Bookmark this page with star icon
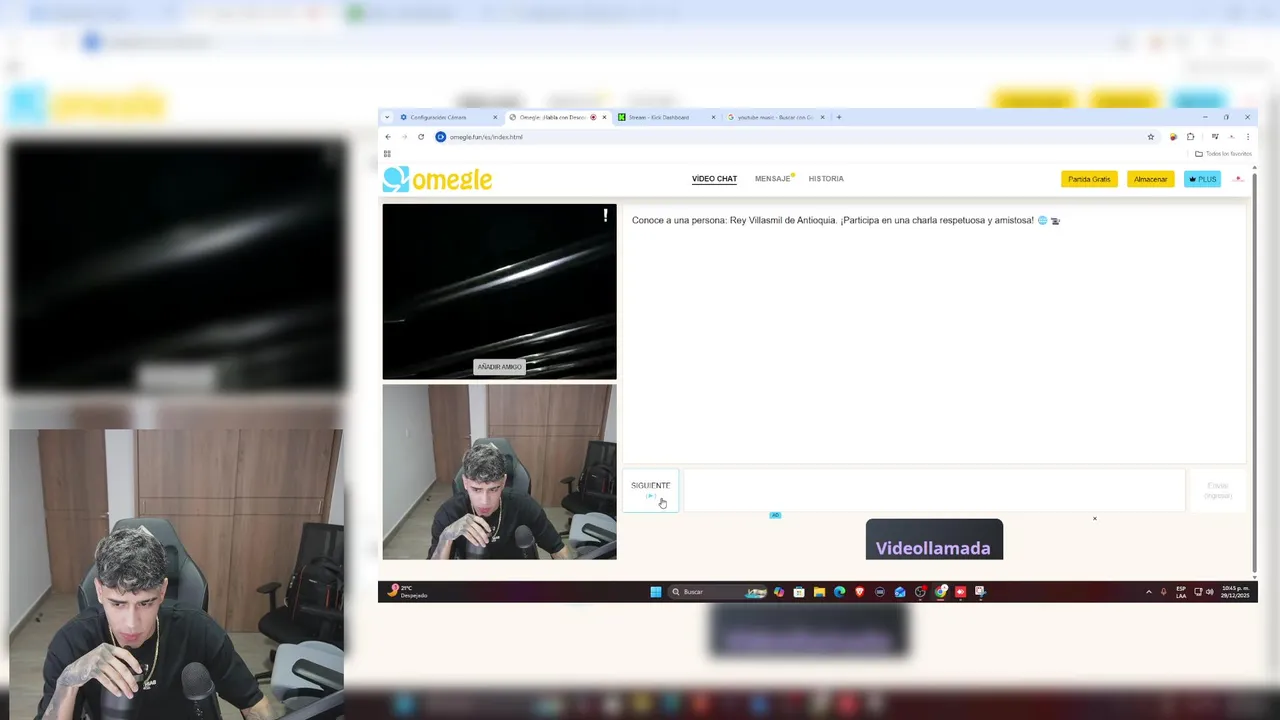Viewport: 1280px width, 720px height. click(x=1151, y=137)
